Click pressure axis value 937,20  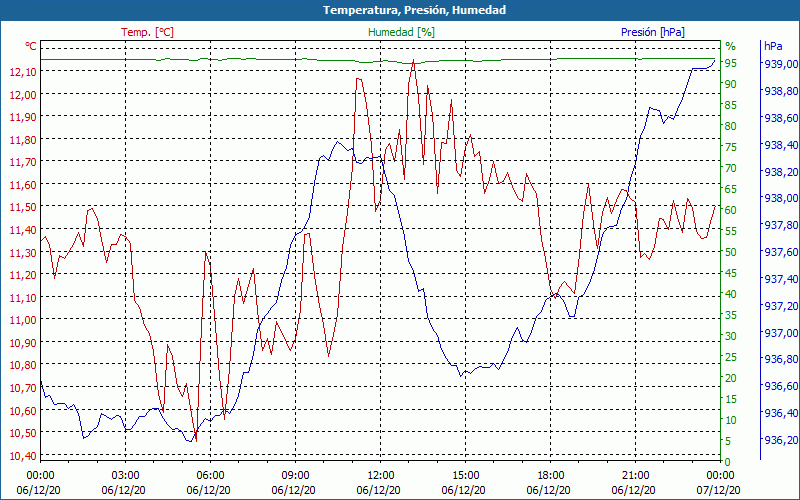point(779,306)
